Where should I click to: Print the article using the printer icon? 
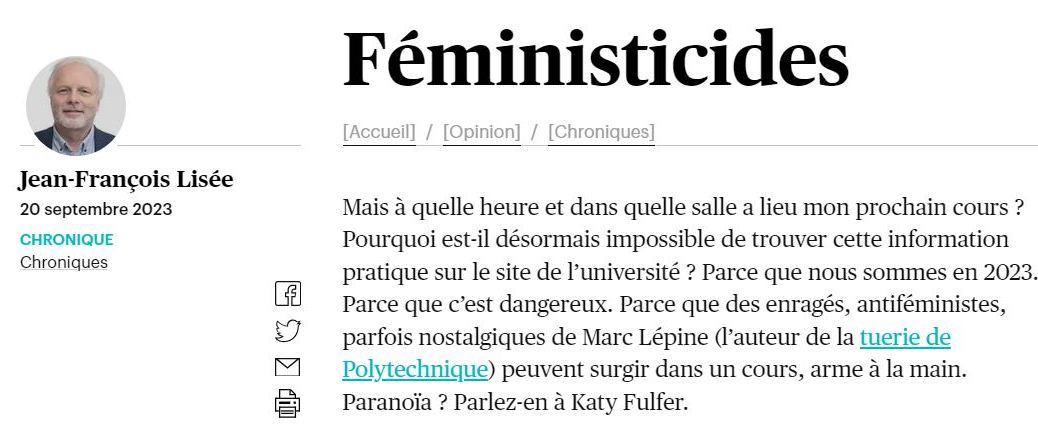tap(287, 403)
